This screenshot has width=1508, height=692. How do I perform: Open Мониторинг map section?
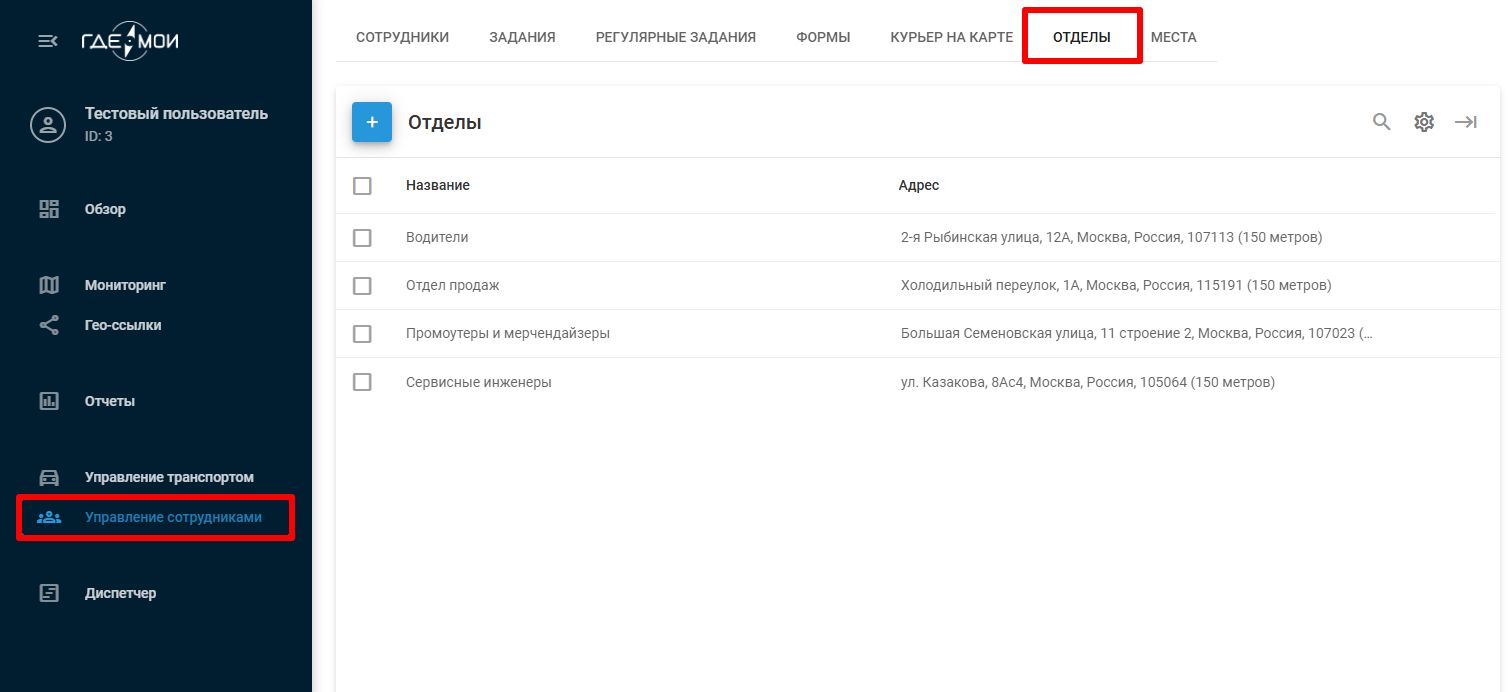coord(124,285)
